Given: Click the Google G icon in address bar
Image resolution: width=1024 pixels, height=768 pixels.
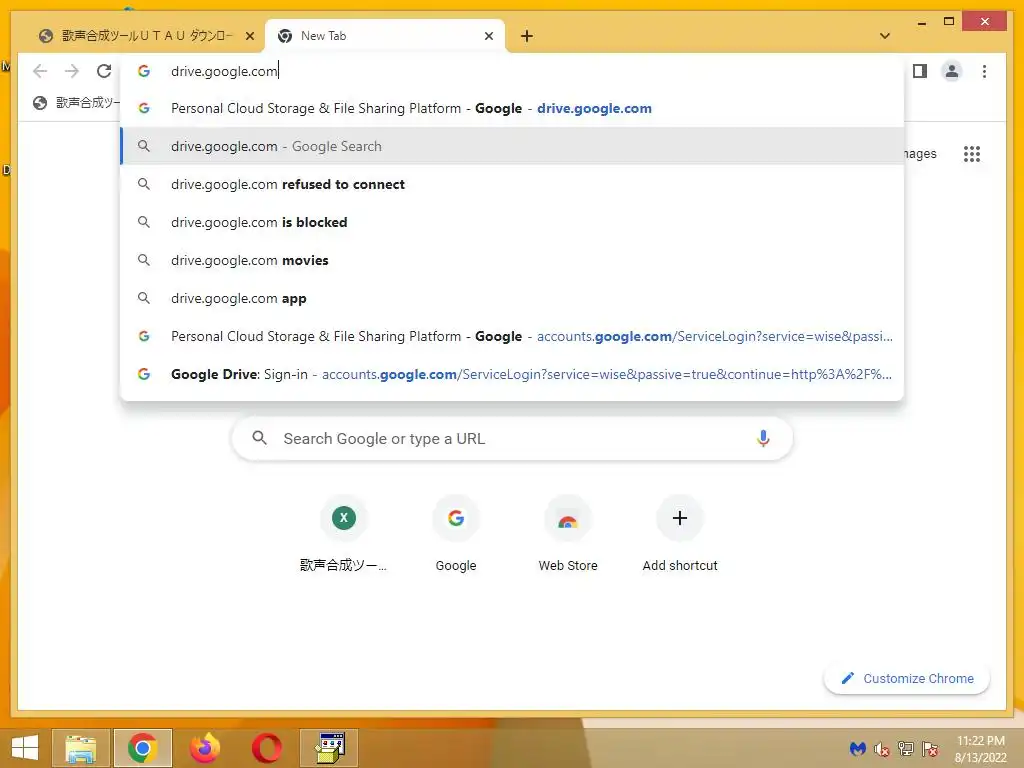Looking at the screenshot, I should [x=144, y=71].
